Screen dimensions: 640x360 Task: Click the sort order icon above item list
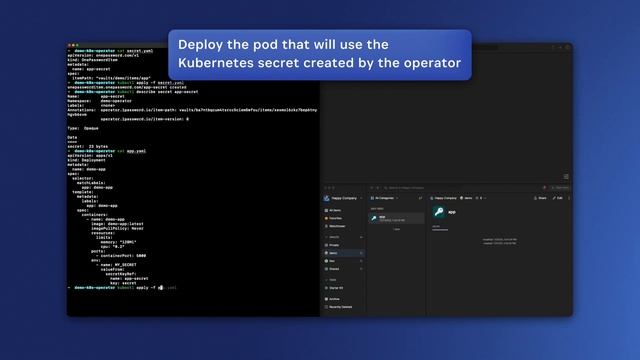coord(420,198)
